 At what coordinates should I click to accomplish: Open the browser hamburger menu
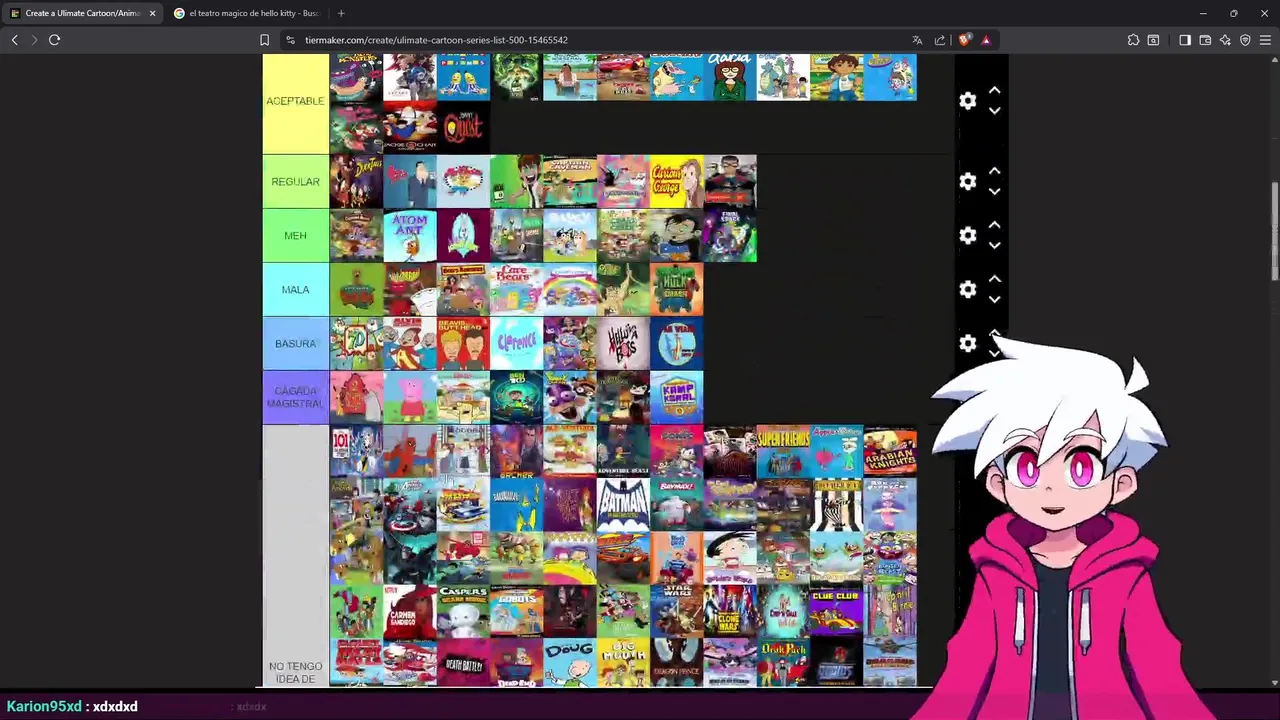1265,40
